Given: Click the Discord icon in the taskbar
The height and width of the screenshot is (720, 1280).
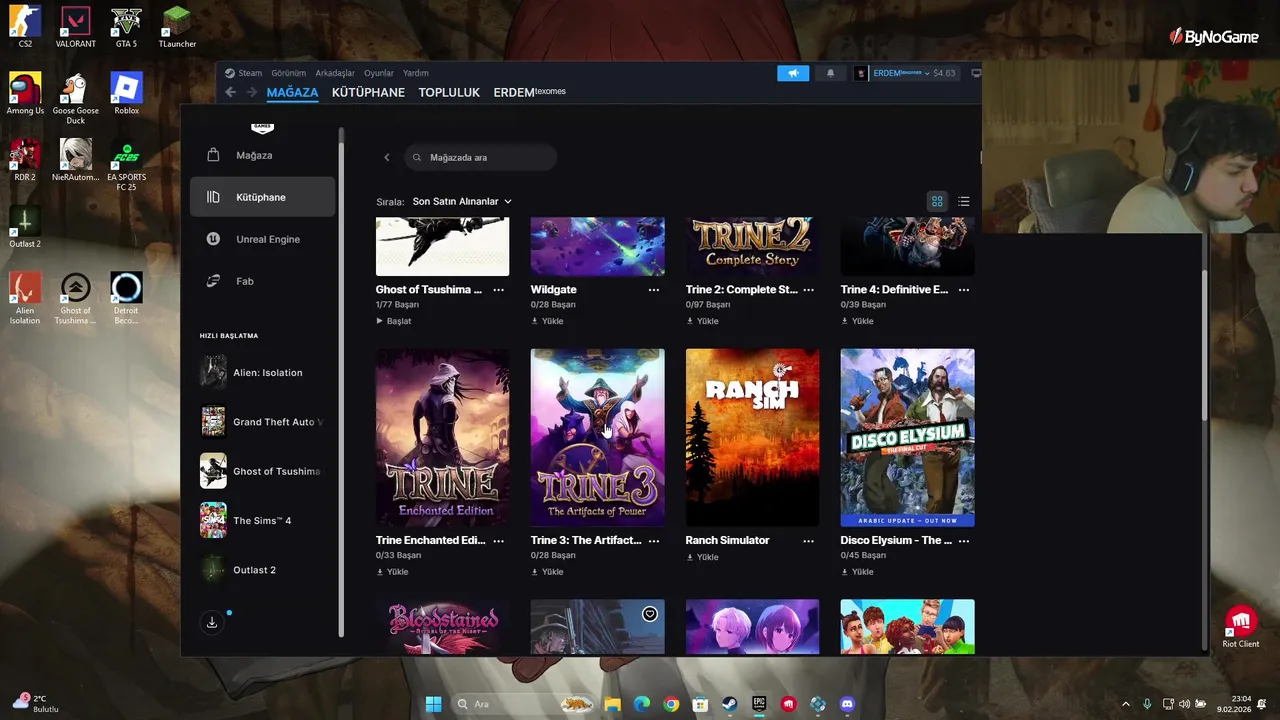Looking at the screenshot, I should (x=847, y=704).
